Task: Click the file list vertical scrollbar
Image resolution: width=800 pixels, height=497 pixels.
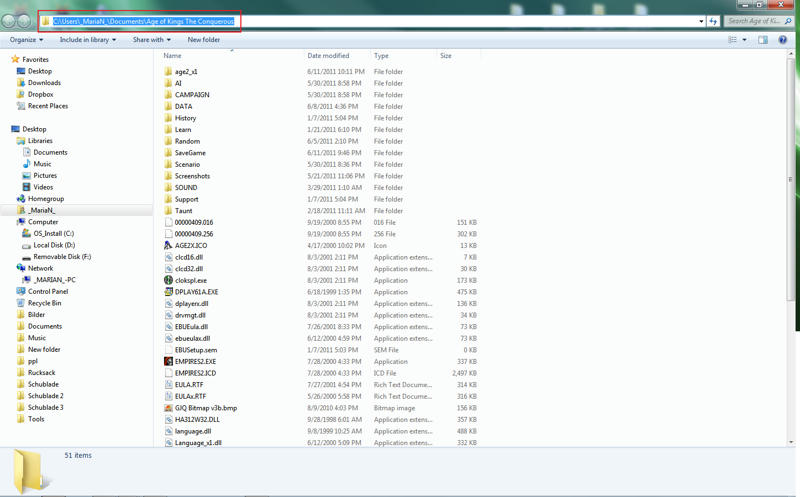Action: pyautogui.click(x=792, y=180)
